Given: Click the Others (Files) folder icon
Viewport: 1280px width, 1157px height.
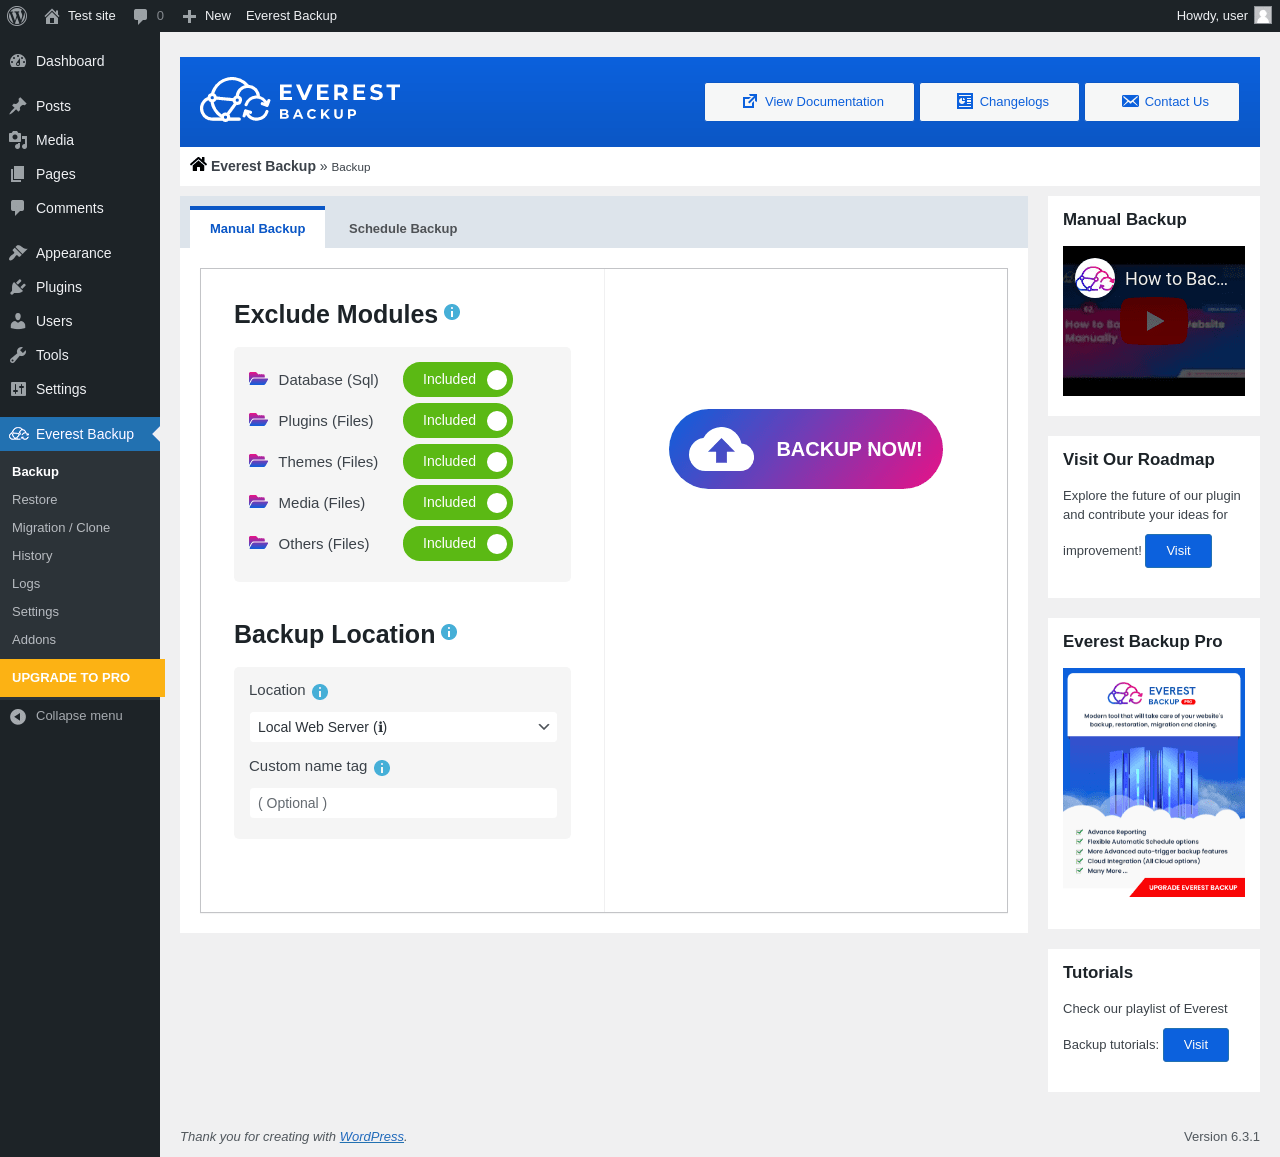Looking at the screenshot, I should pos(258,543).
